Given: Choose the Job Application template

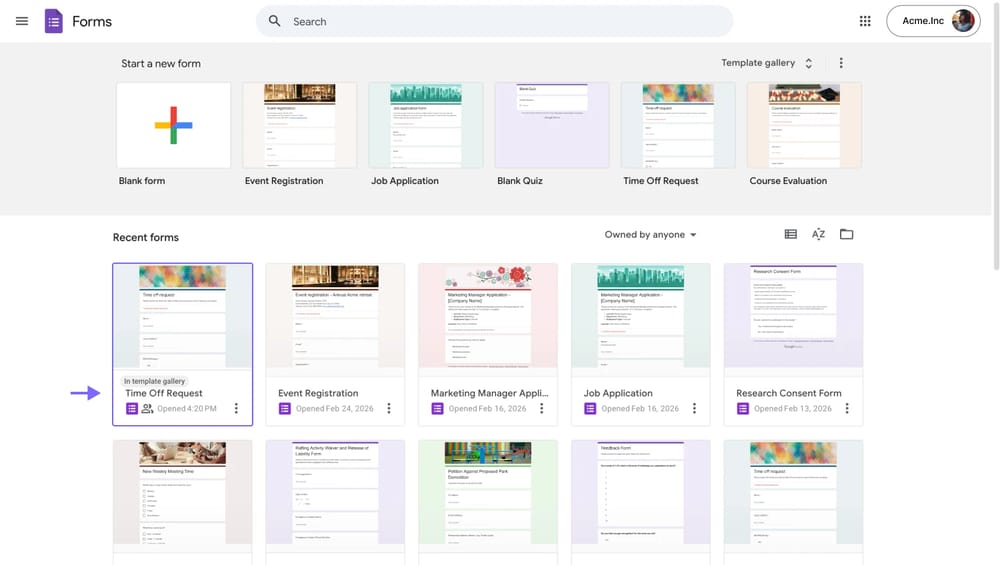Looking at the screenshot, I should point(426,125).
